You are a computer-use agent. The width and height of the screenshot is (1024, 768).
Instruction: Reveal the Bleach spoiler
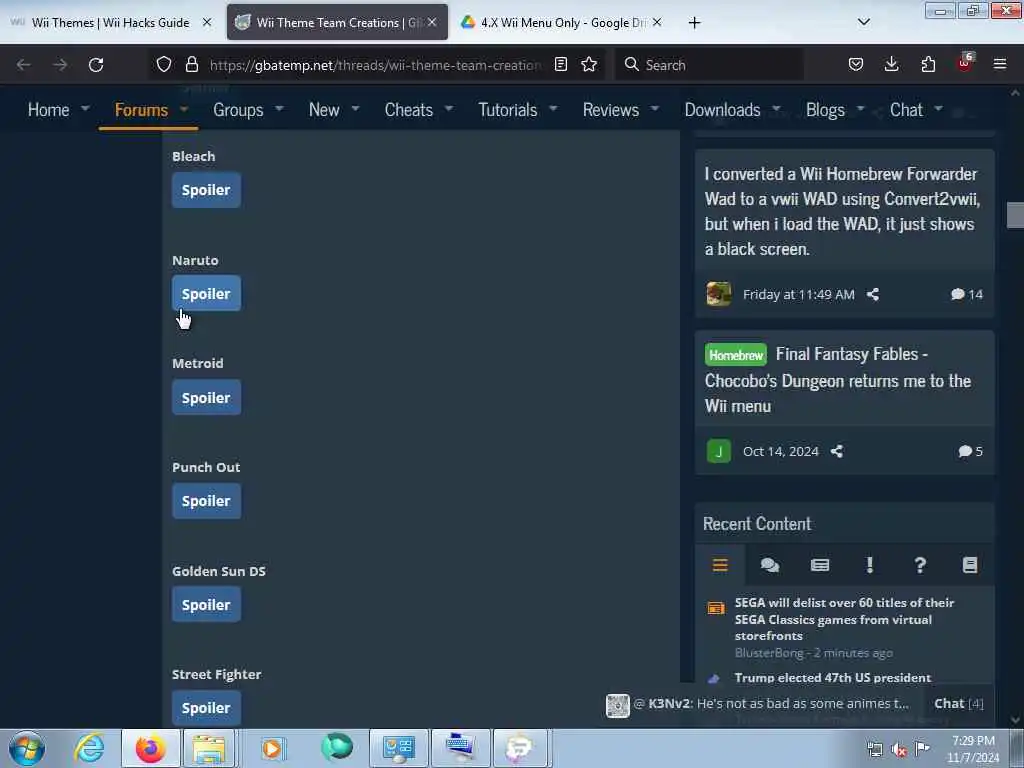pos(206,190)
